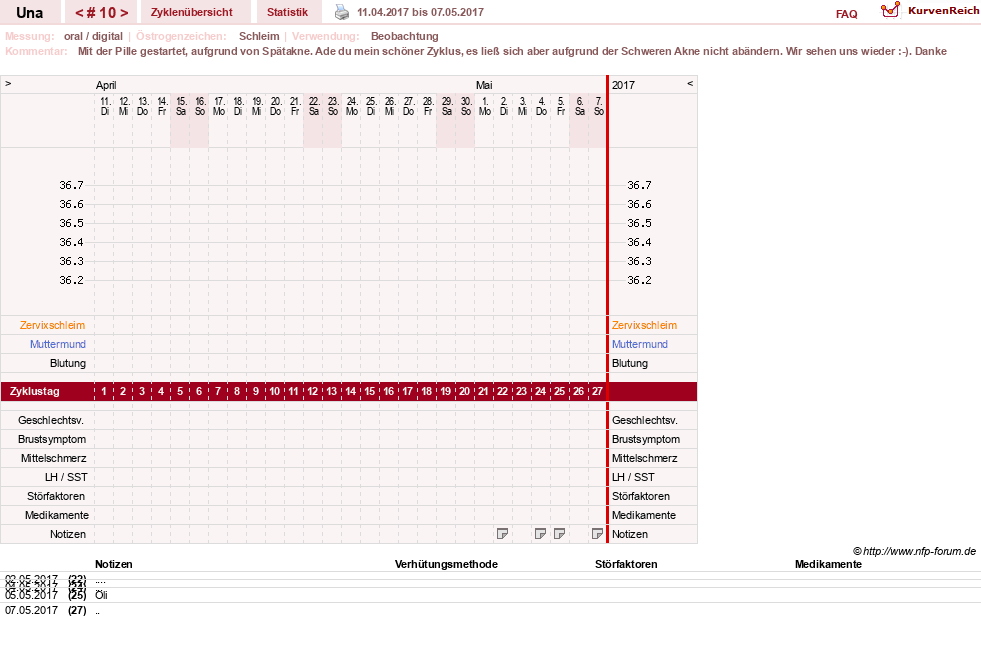Click the date range 11.04.2017 bis 07.05.2017

point(420,12)
